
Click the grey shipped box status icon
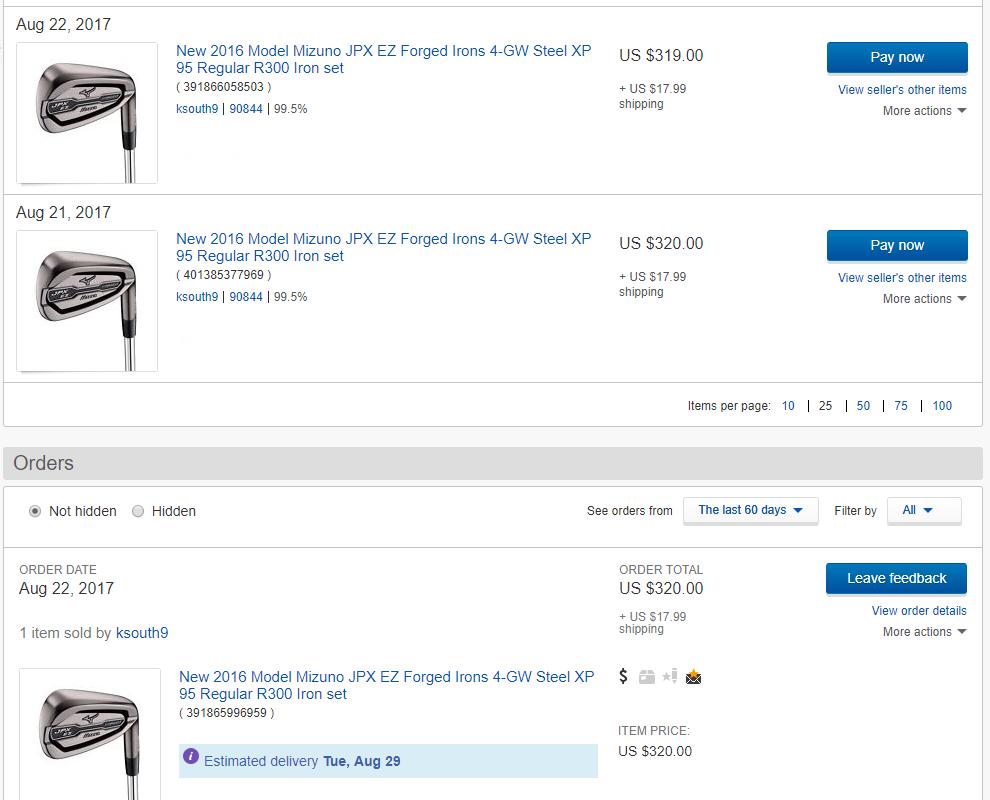(647, 677)
